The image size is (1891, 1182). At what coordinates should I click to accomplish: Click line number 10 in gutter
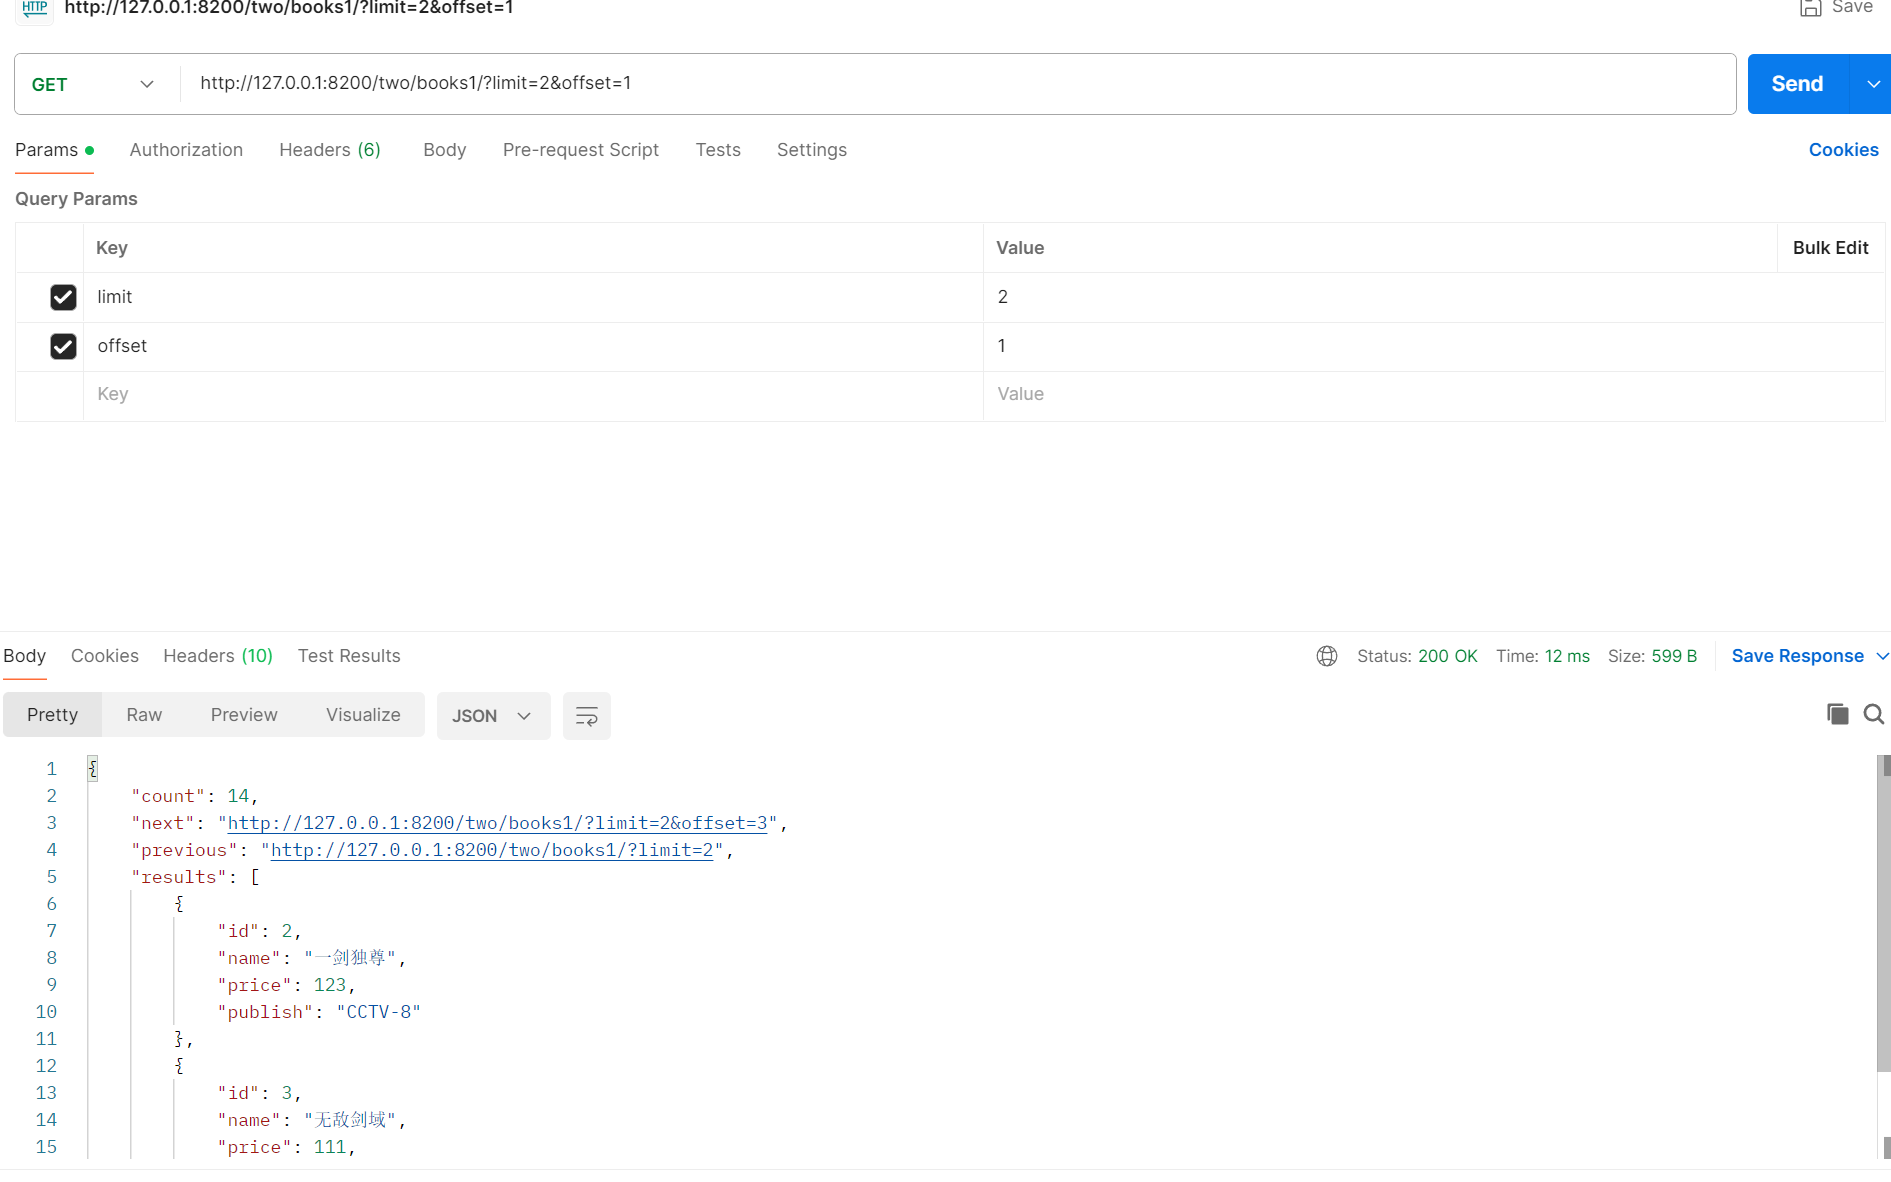[46, 1012]
